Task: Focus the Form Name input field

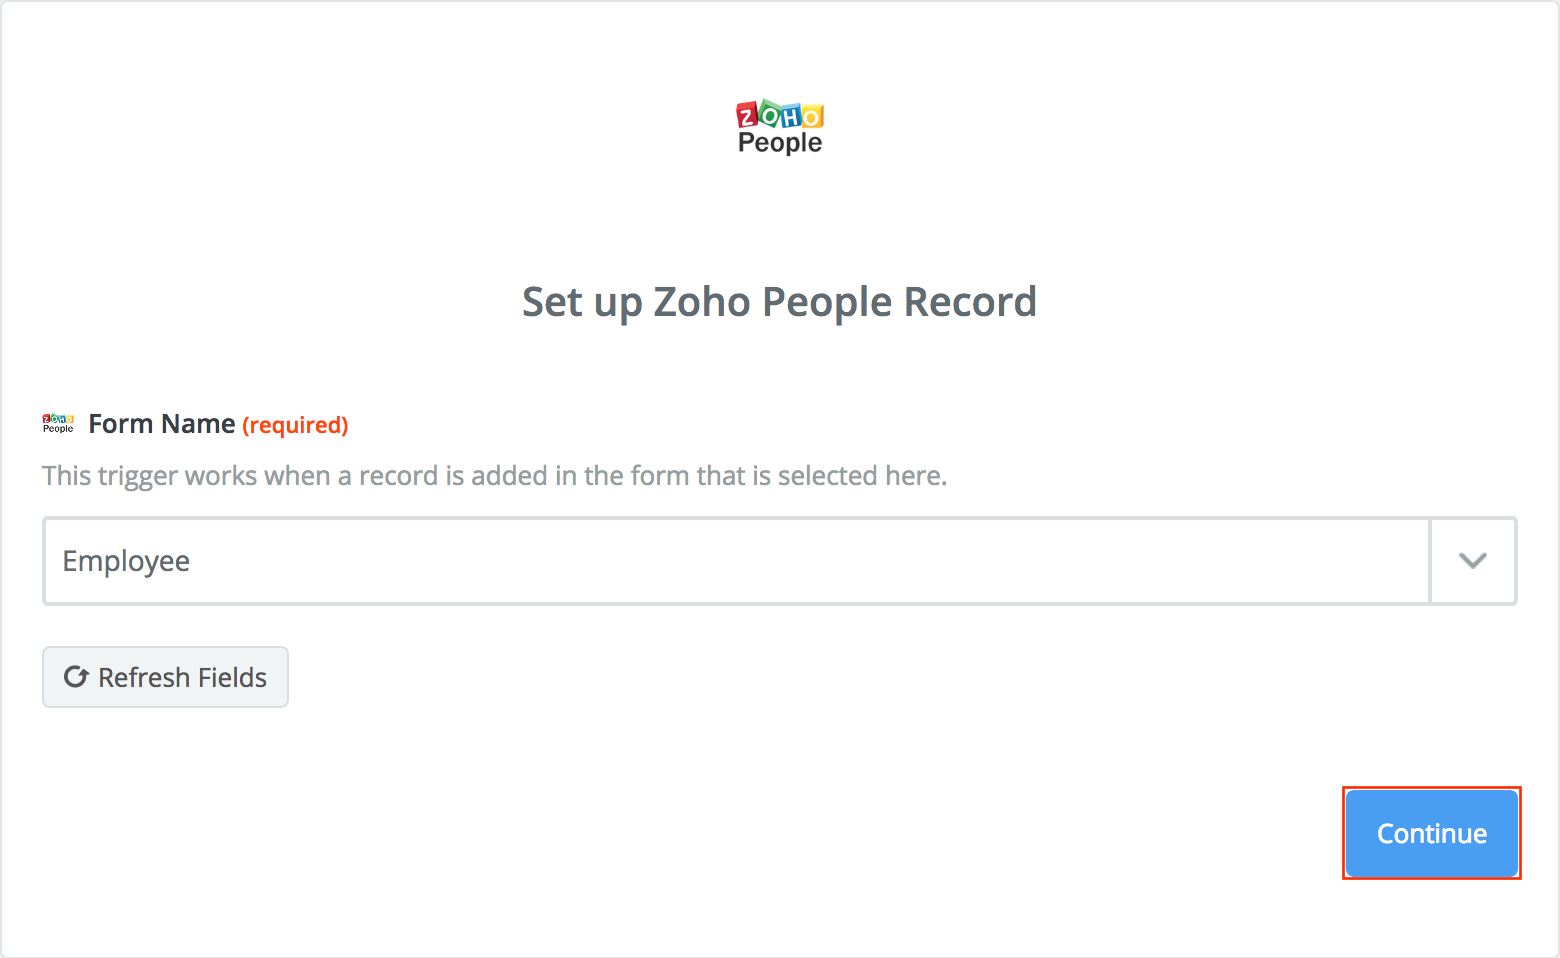Action: tap(736, 561)
